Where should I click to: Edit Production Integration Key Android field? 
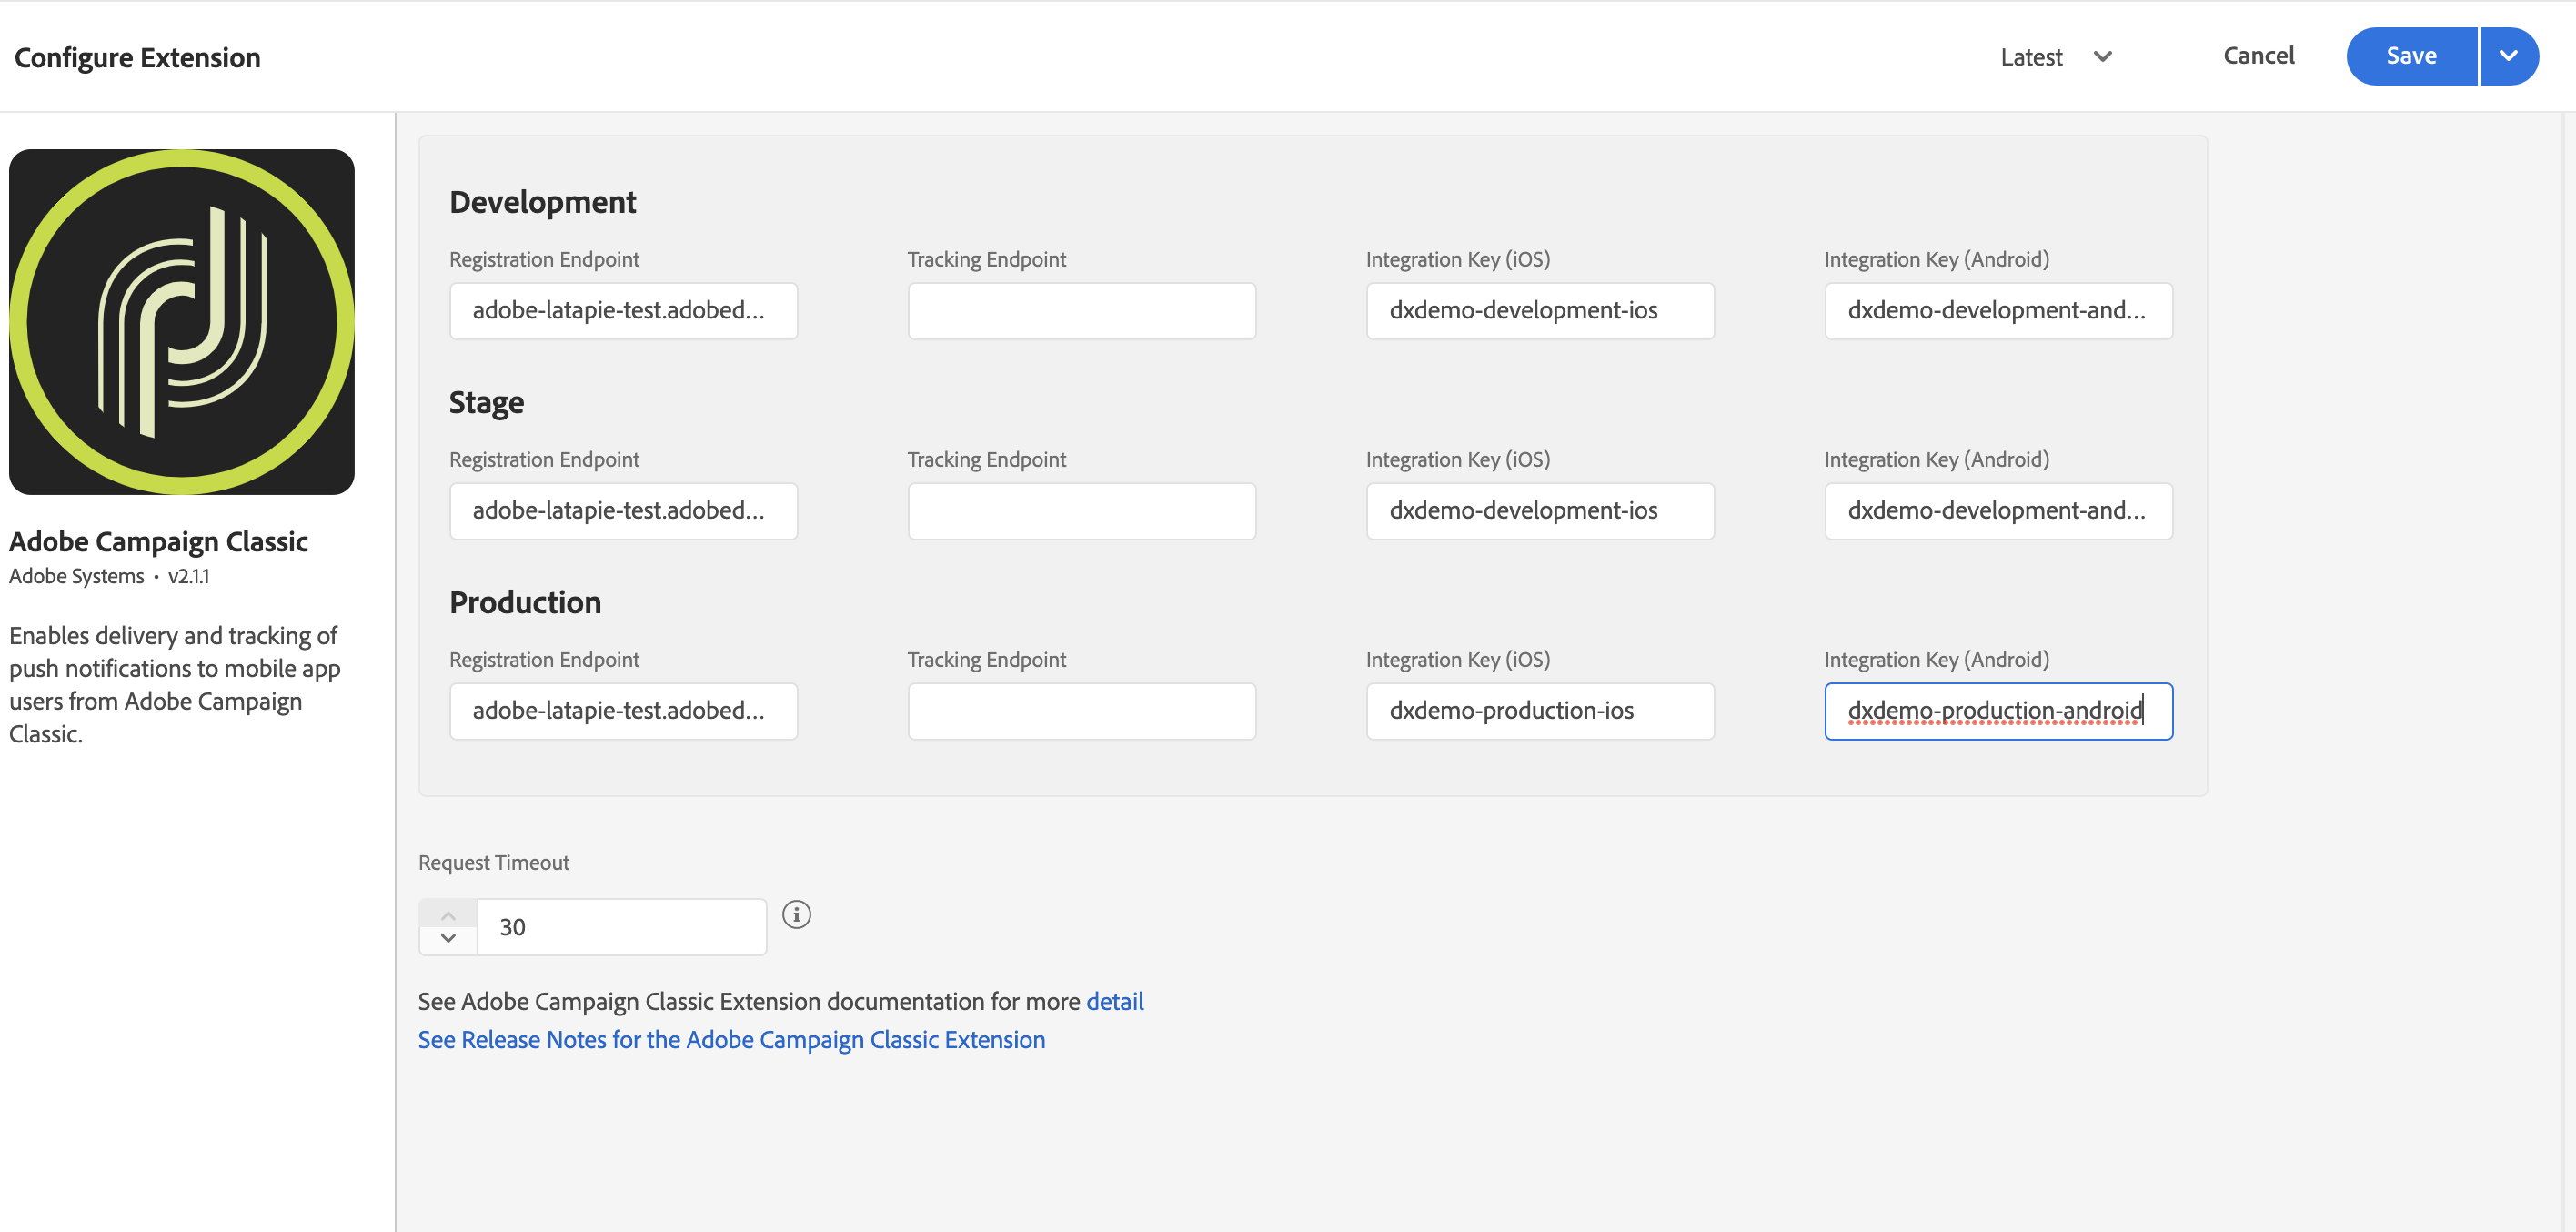point(1998,711)
